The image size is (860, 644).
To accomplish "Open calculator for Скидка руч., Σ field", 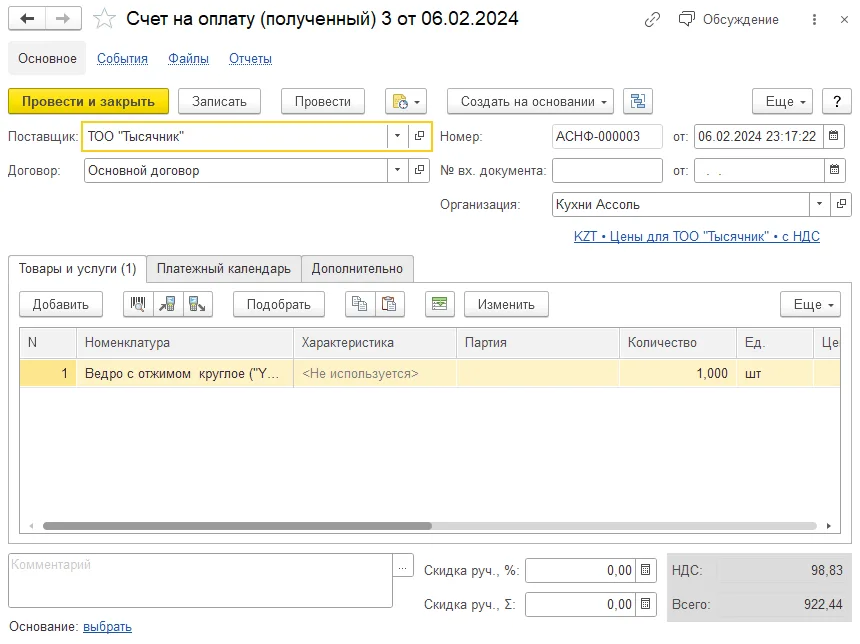I will click(646, 605).
